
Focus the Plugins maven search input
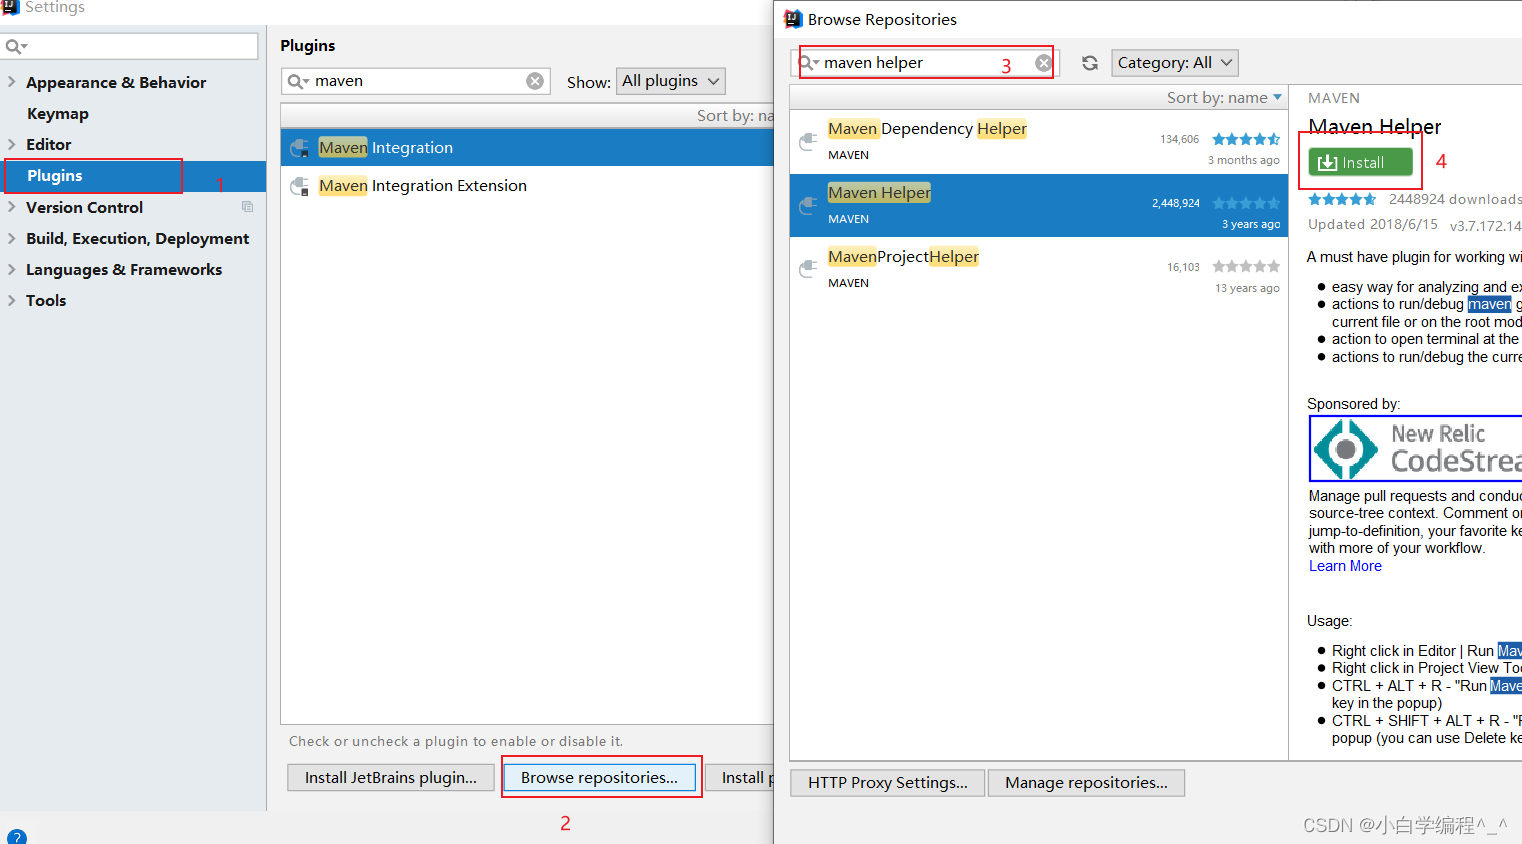pos(418,81)
